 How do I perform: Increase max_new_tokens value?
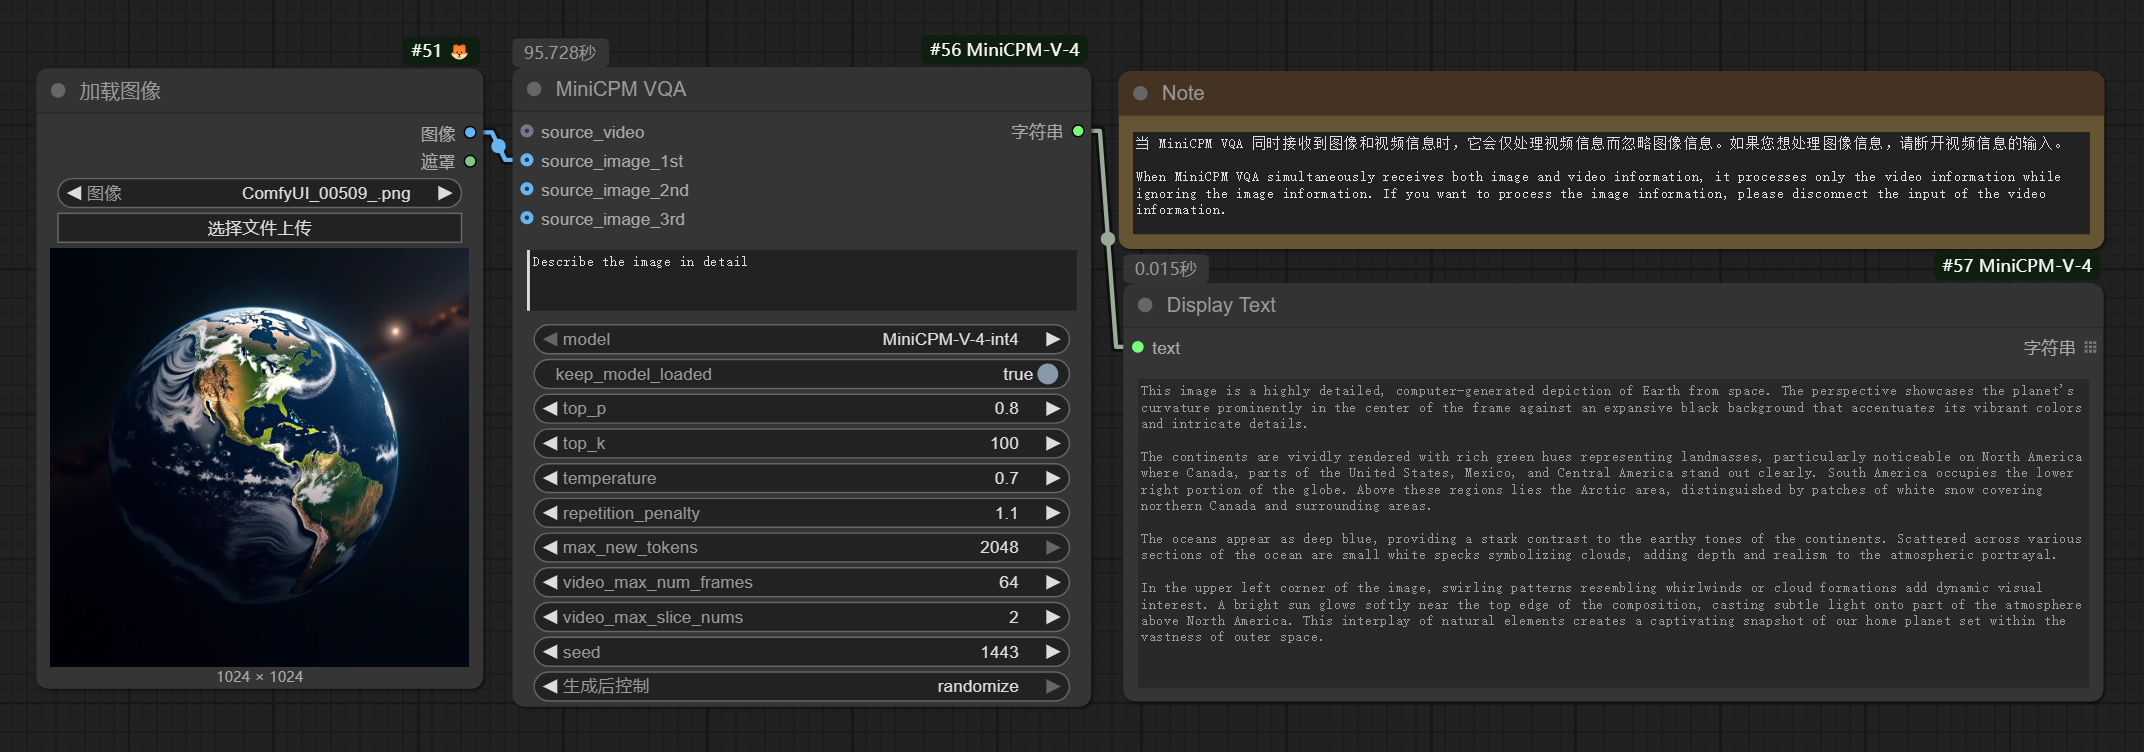1053,547
